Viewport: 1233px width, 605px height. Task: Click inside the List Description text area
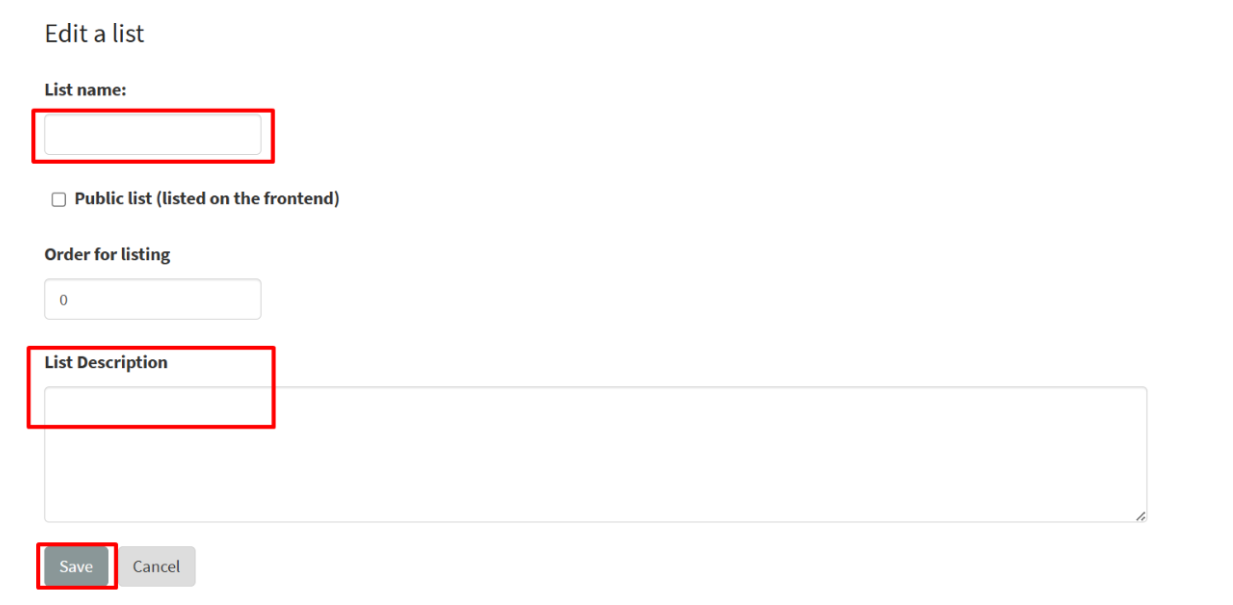(x=595, y=455)
